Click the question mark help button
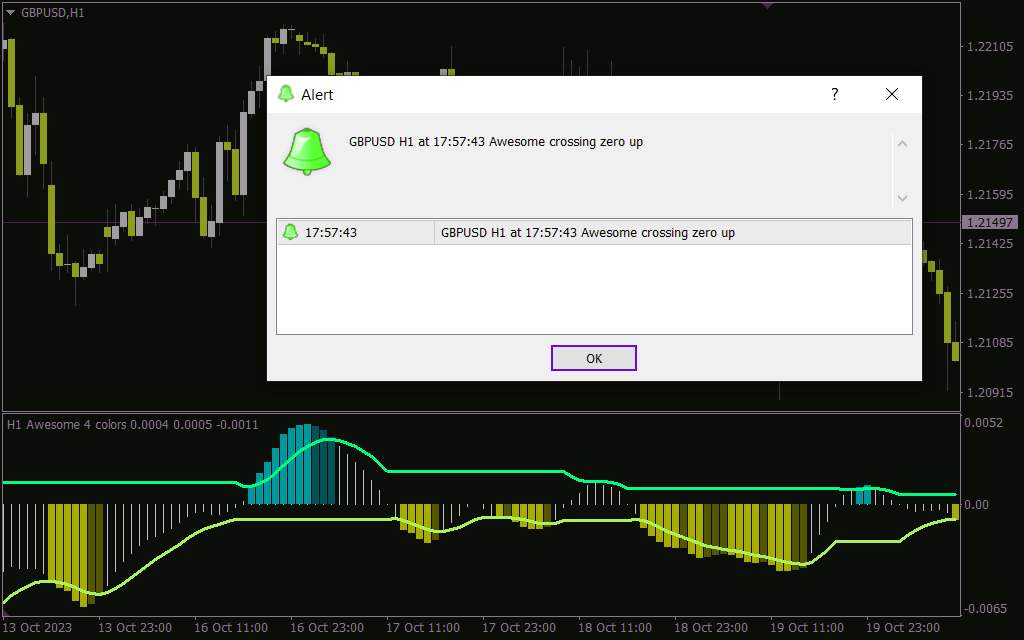 click(835, 94)
